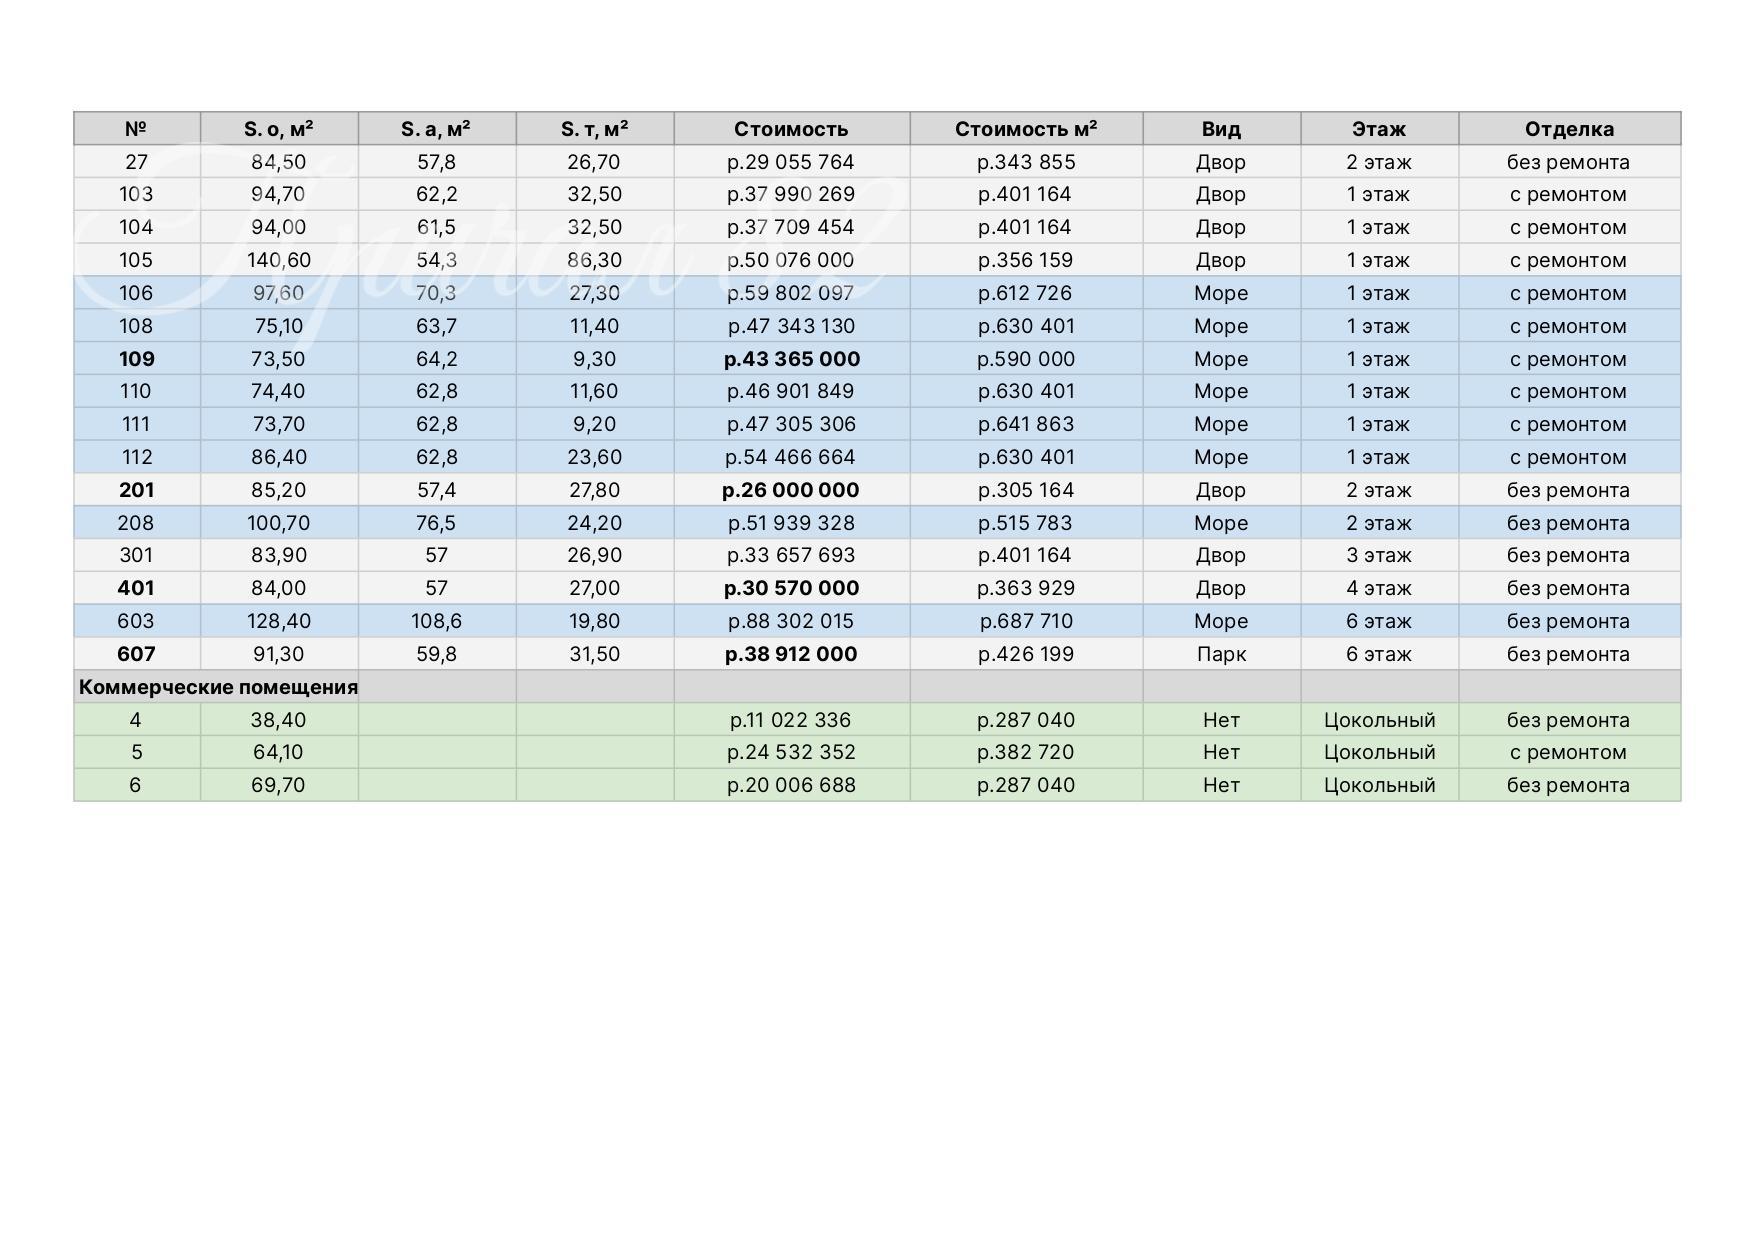Click the "Этаж" column header

tap(1378, 129)
